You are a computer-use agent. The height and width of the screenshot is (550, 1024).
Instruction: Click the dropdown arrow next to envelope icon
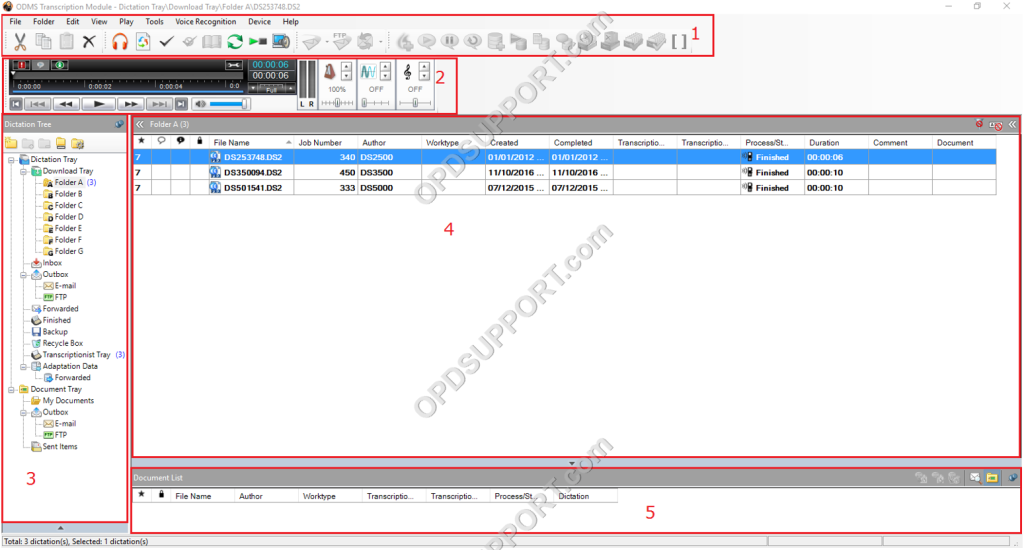point(327,42)
